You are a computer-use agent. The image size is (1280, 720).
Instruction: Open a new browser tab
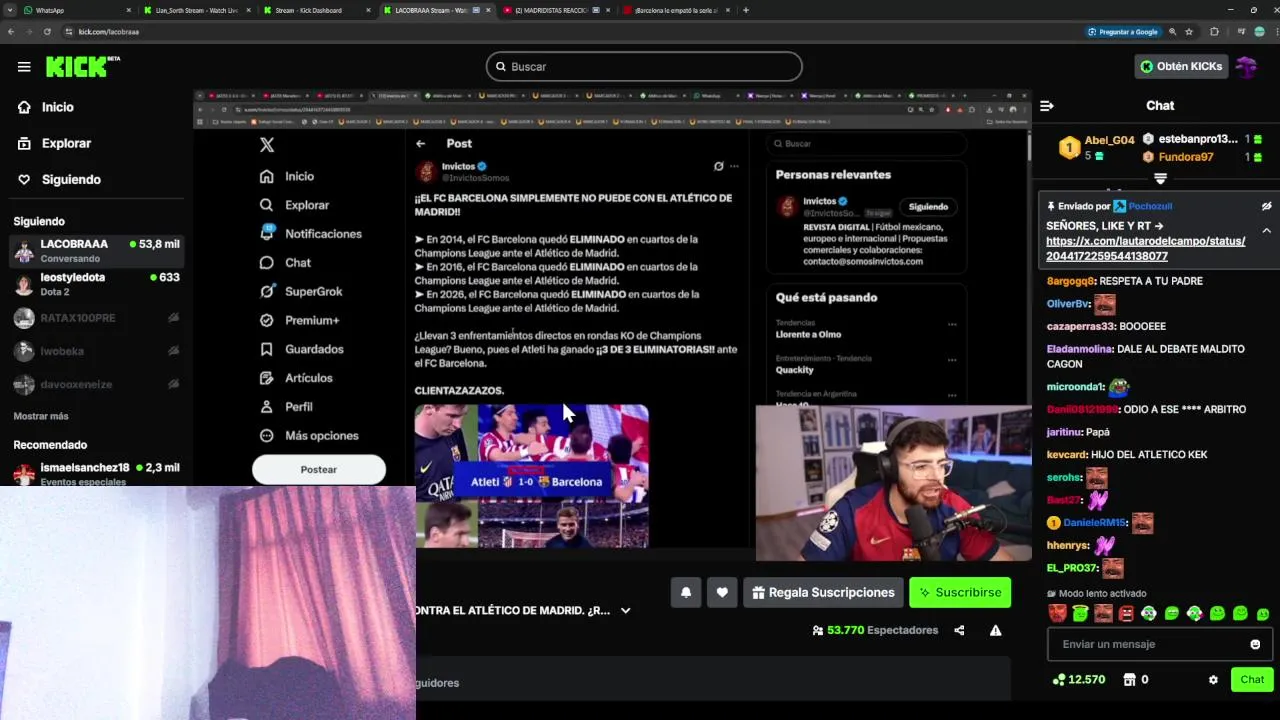click(746, 10)
